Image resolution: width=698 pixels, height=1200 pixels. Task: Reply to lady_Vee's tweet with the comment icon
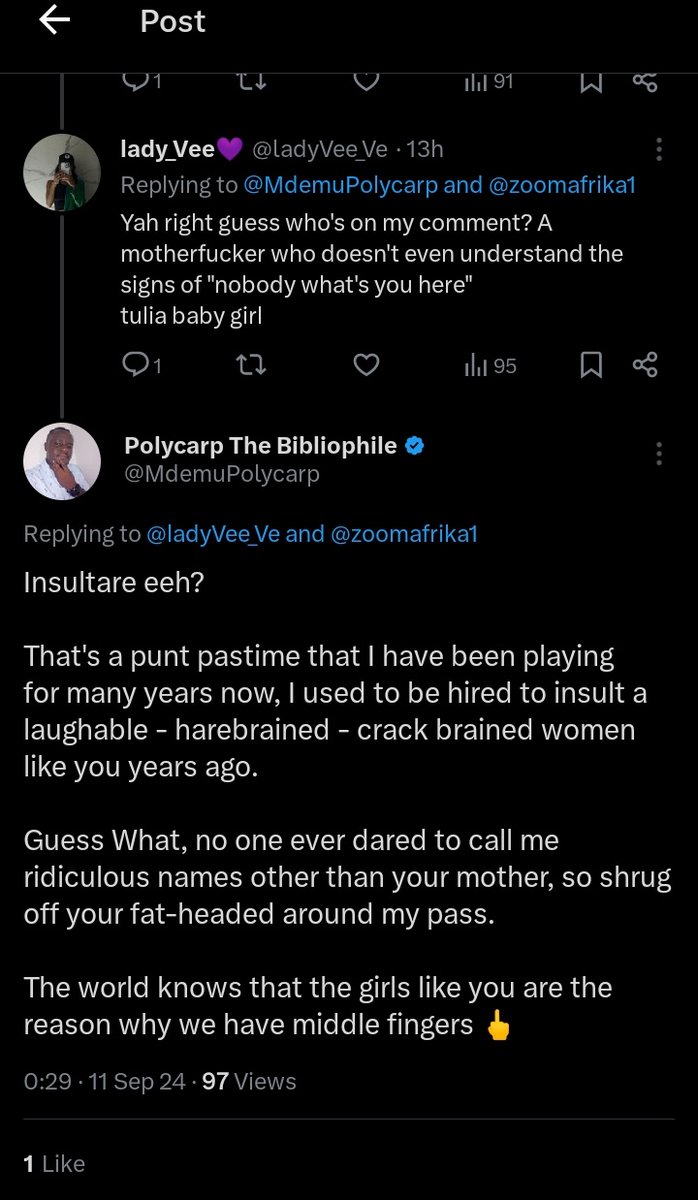(134, 366)
